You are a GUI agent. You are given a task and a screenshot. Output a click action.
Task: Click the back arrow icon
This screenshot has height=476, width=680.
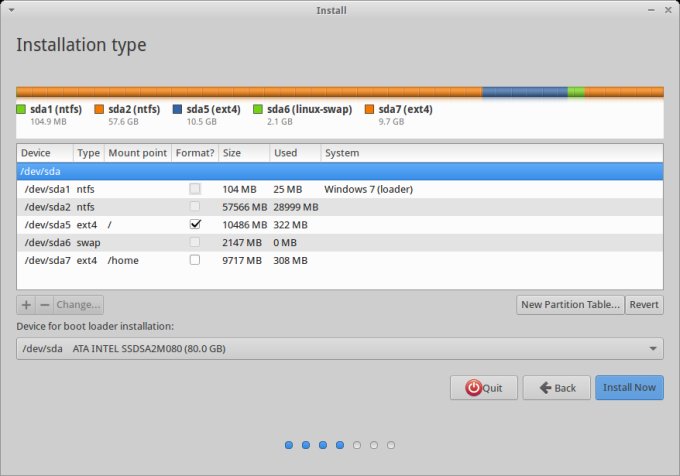point(543,388)
